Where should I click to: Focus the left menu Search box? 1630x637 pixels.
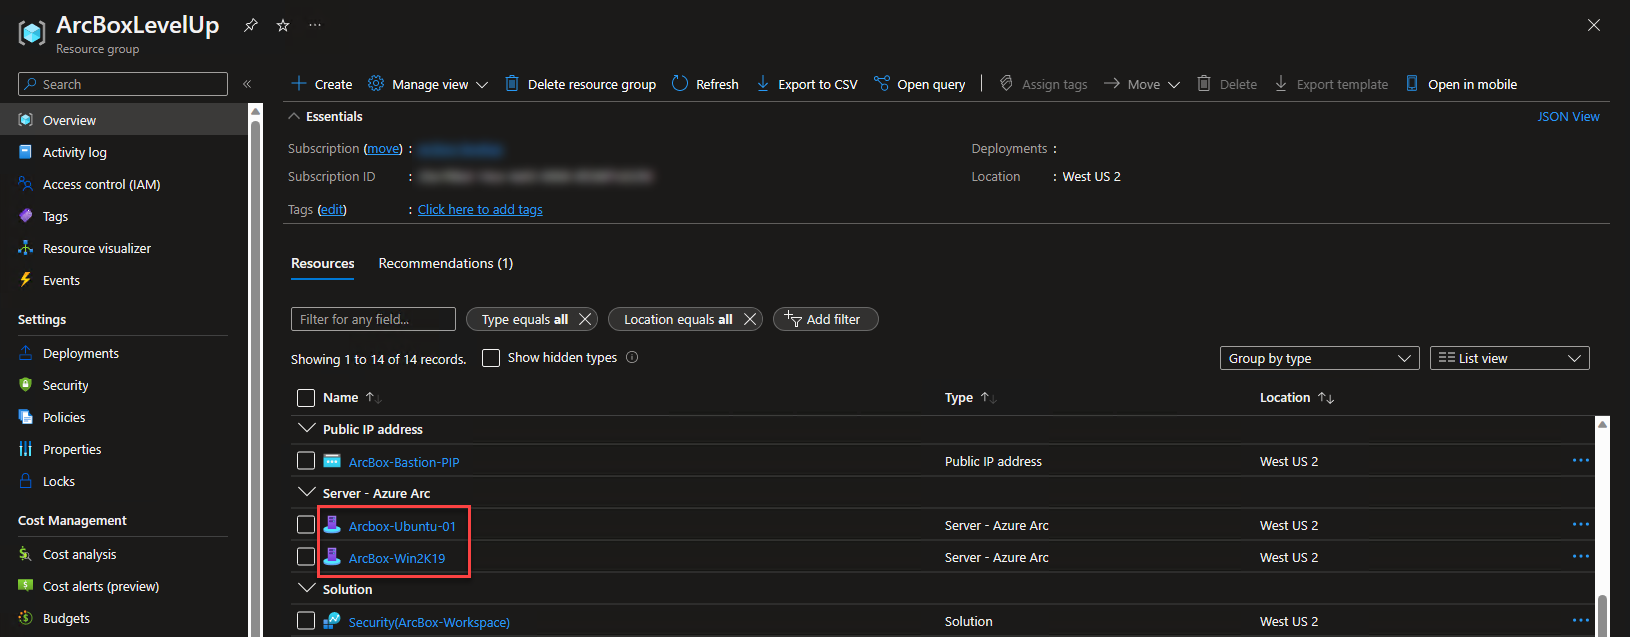(x=123, y=84)
